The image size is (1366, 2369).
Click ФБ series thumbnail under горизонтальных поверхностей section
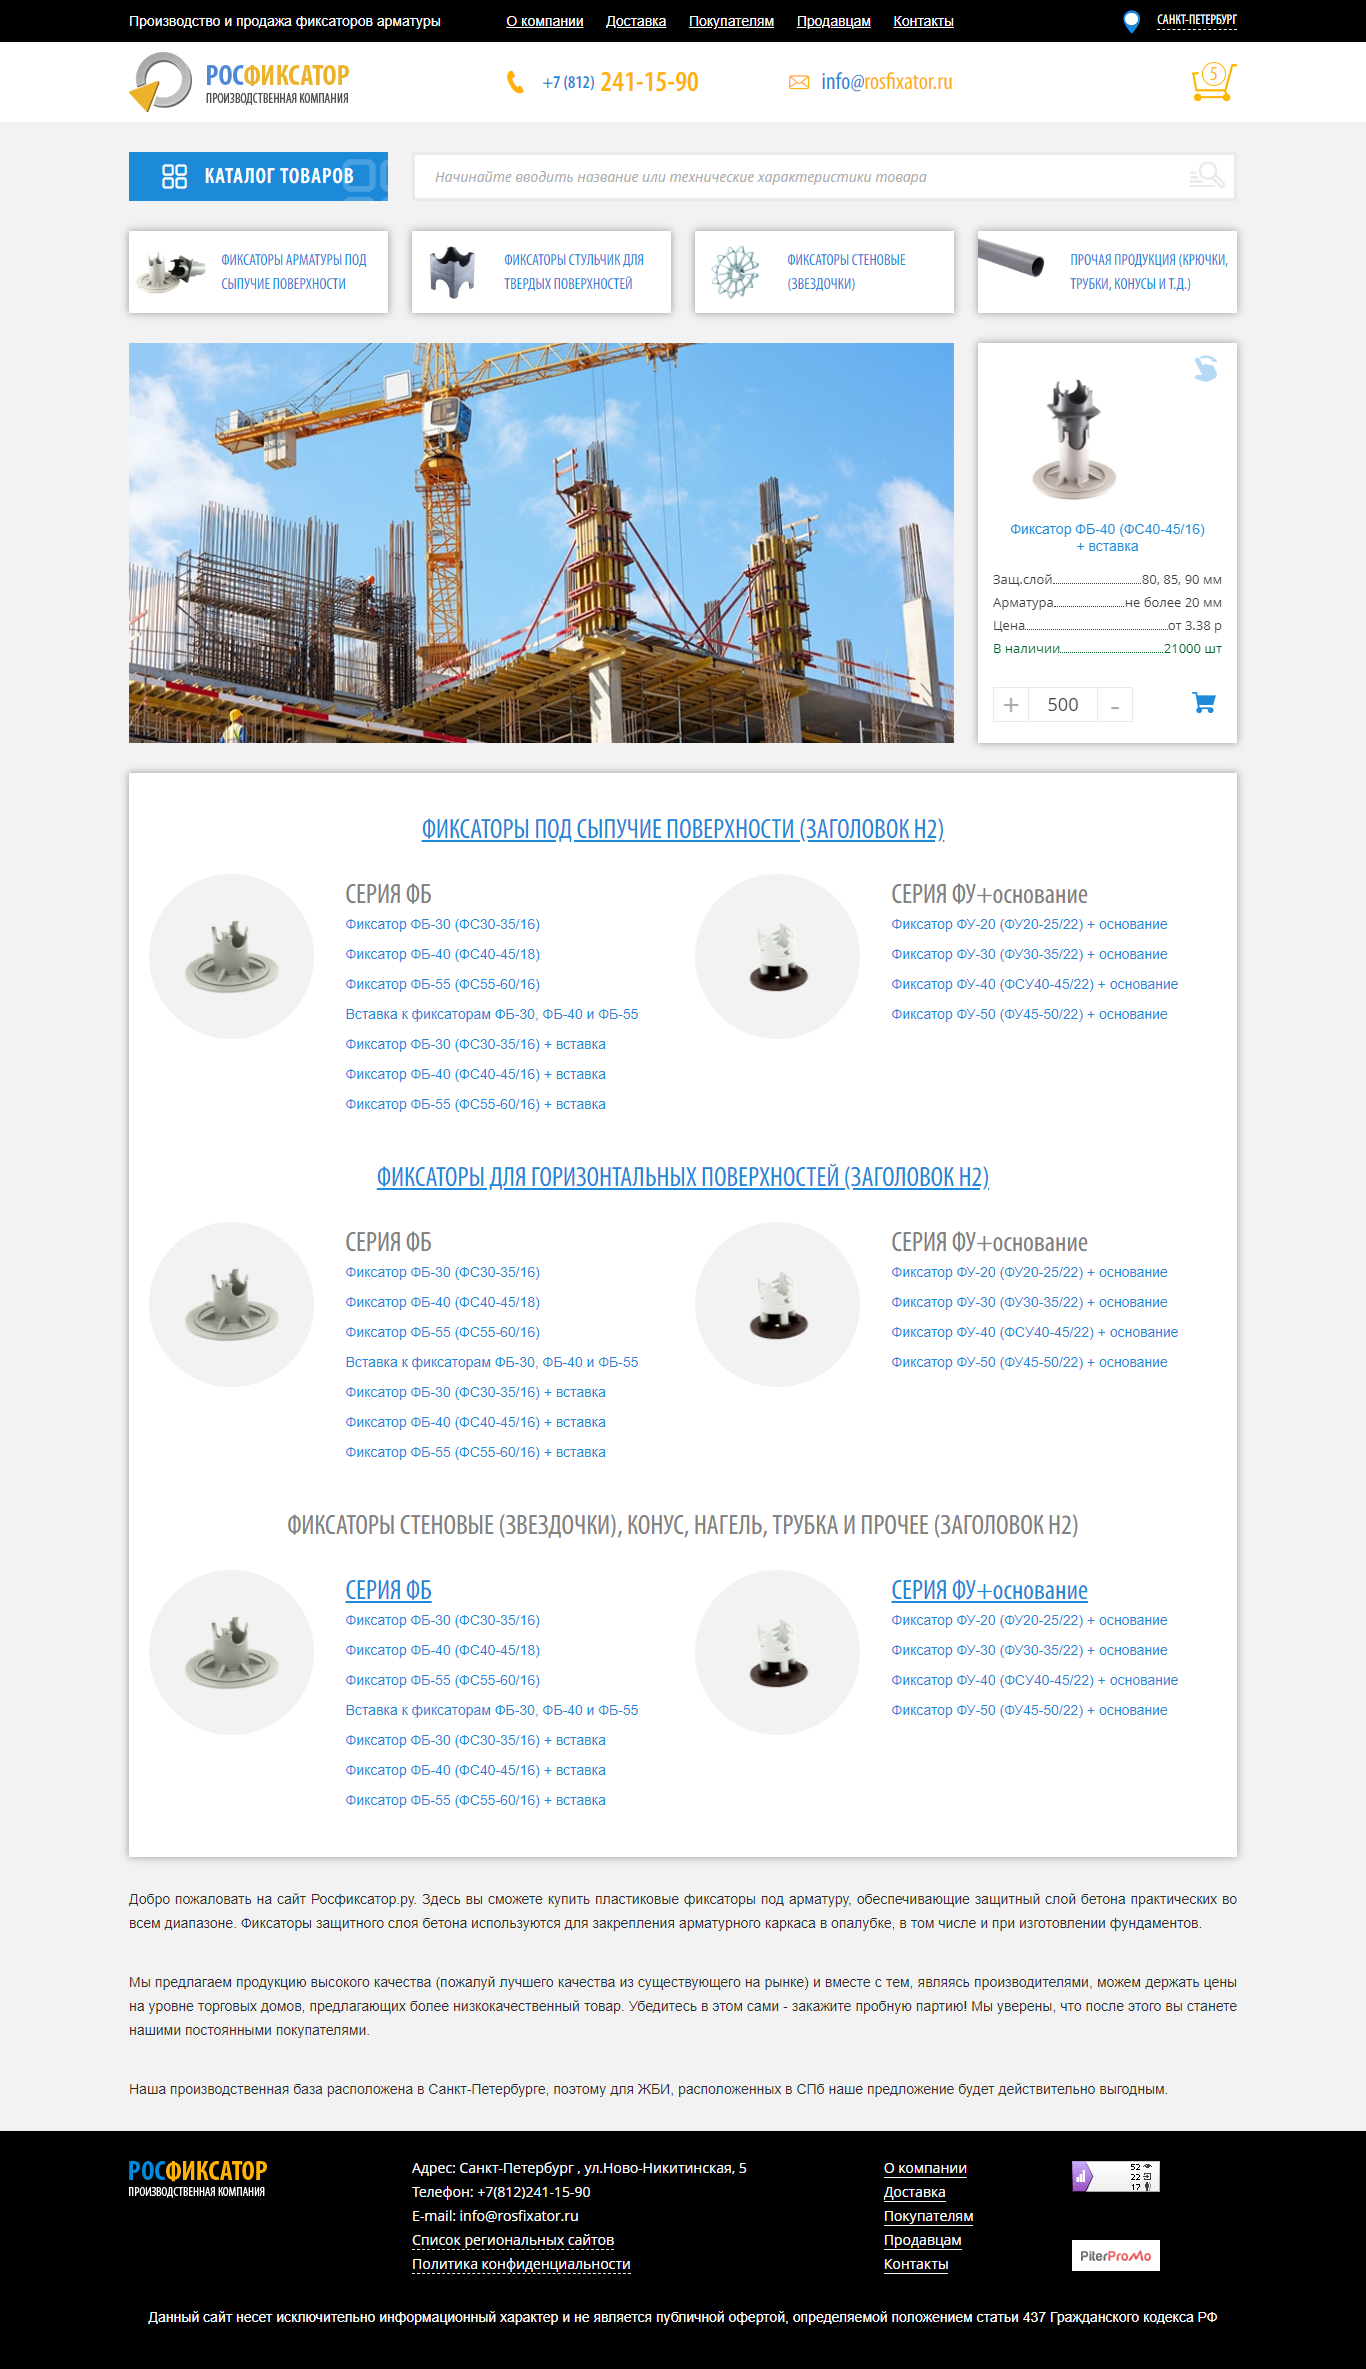coord(231,1305)
